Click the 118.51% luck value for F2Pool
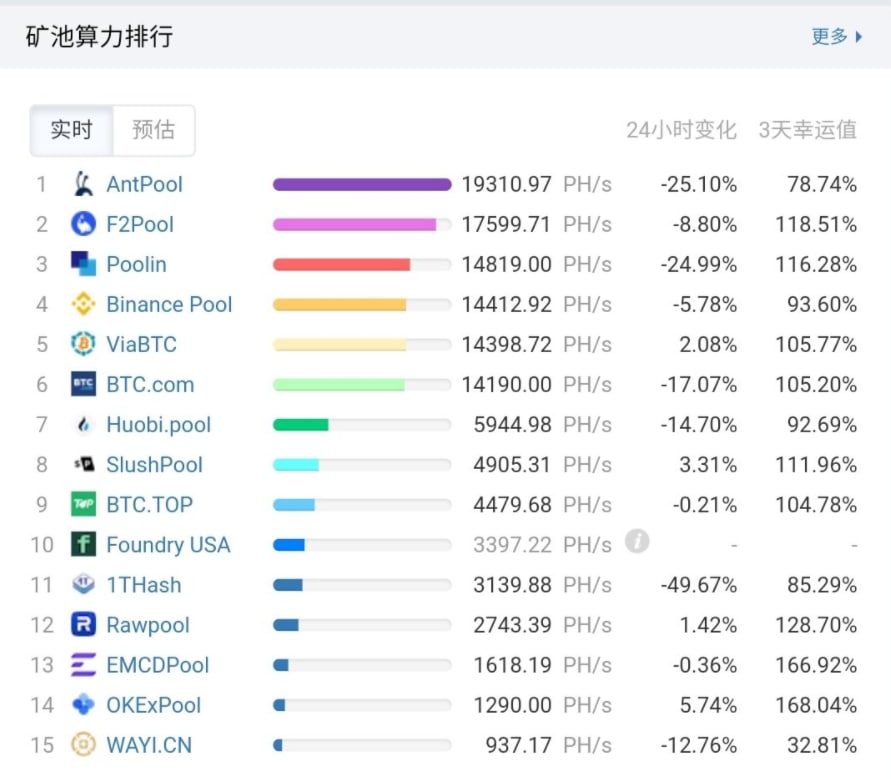This screenshot has width=891, height=779. (x=816, y=224)
